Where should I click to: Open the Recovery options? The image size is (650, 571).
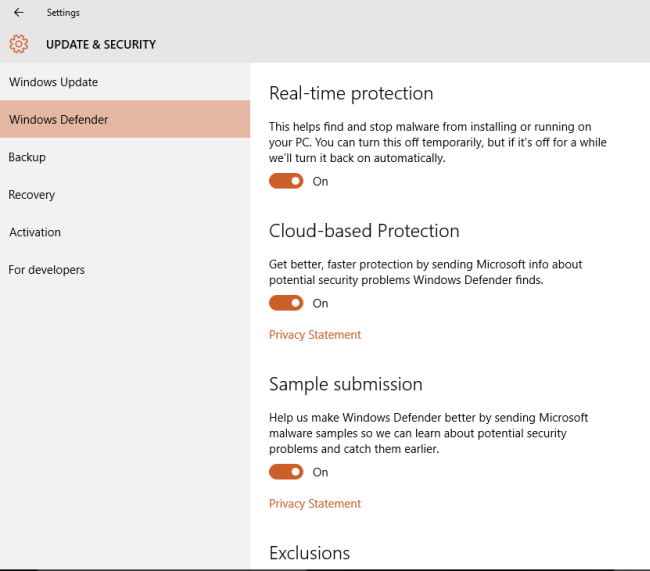pos(32,195)
